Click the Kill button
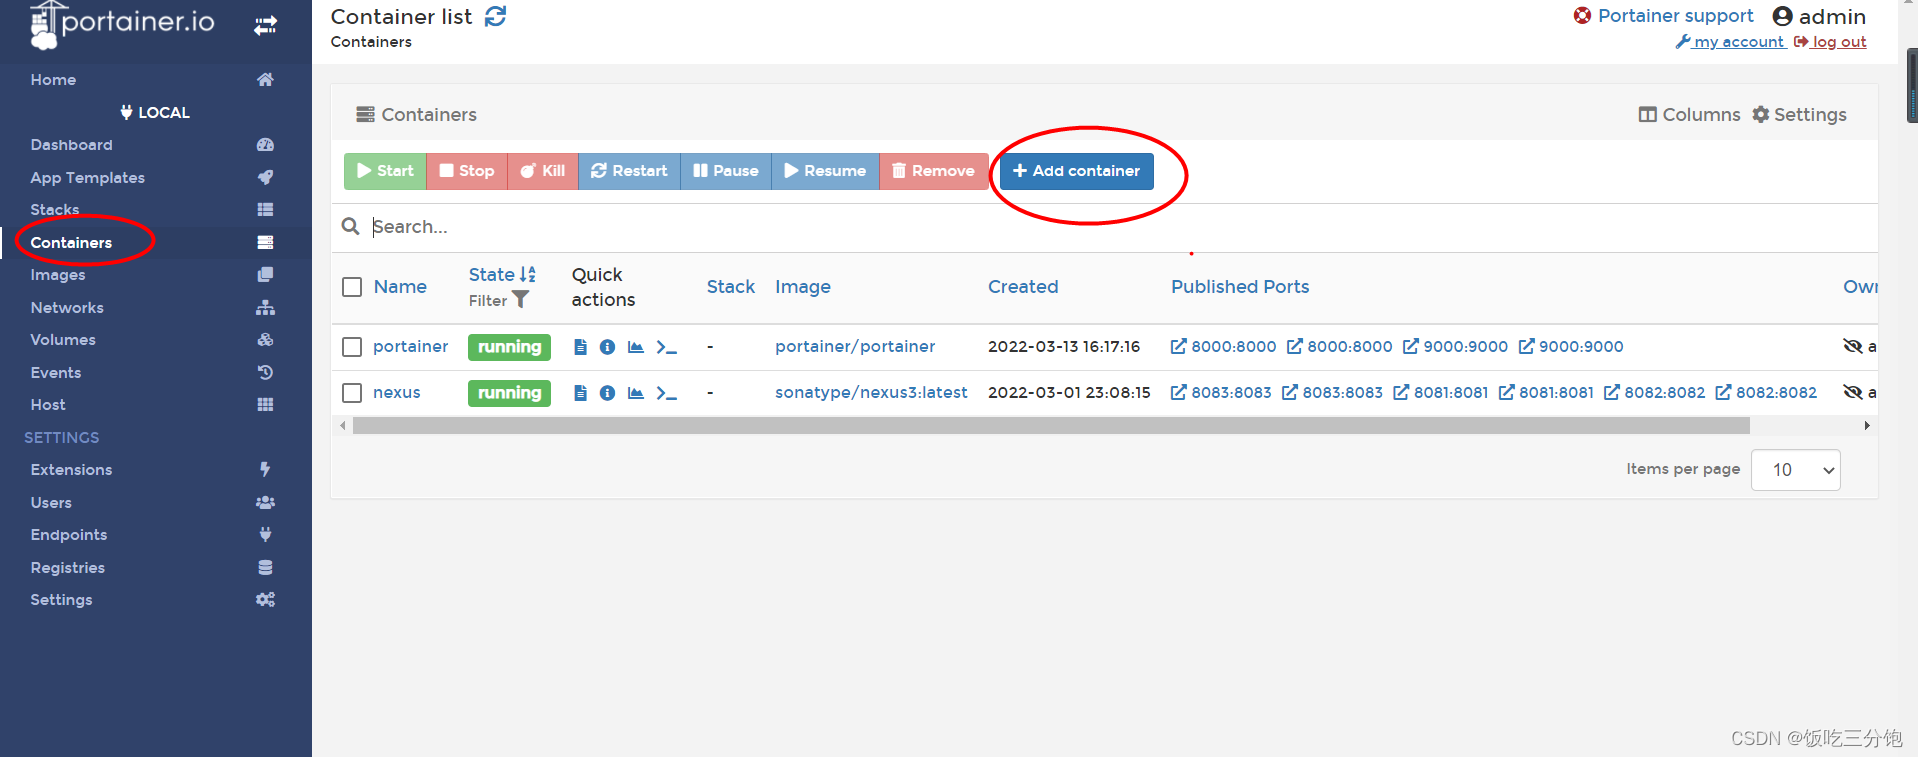 543,171
